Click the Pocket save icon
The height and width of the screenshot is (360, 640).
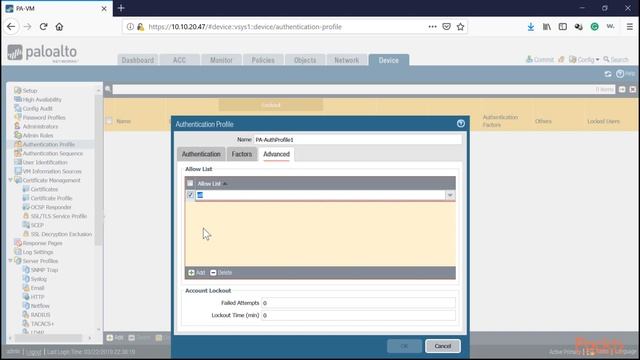click(447, 27)
